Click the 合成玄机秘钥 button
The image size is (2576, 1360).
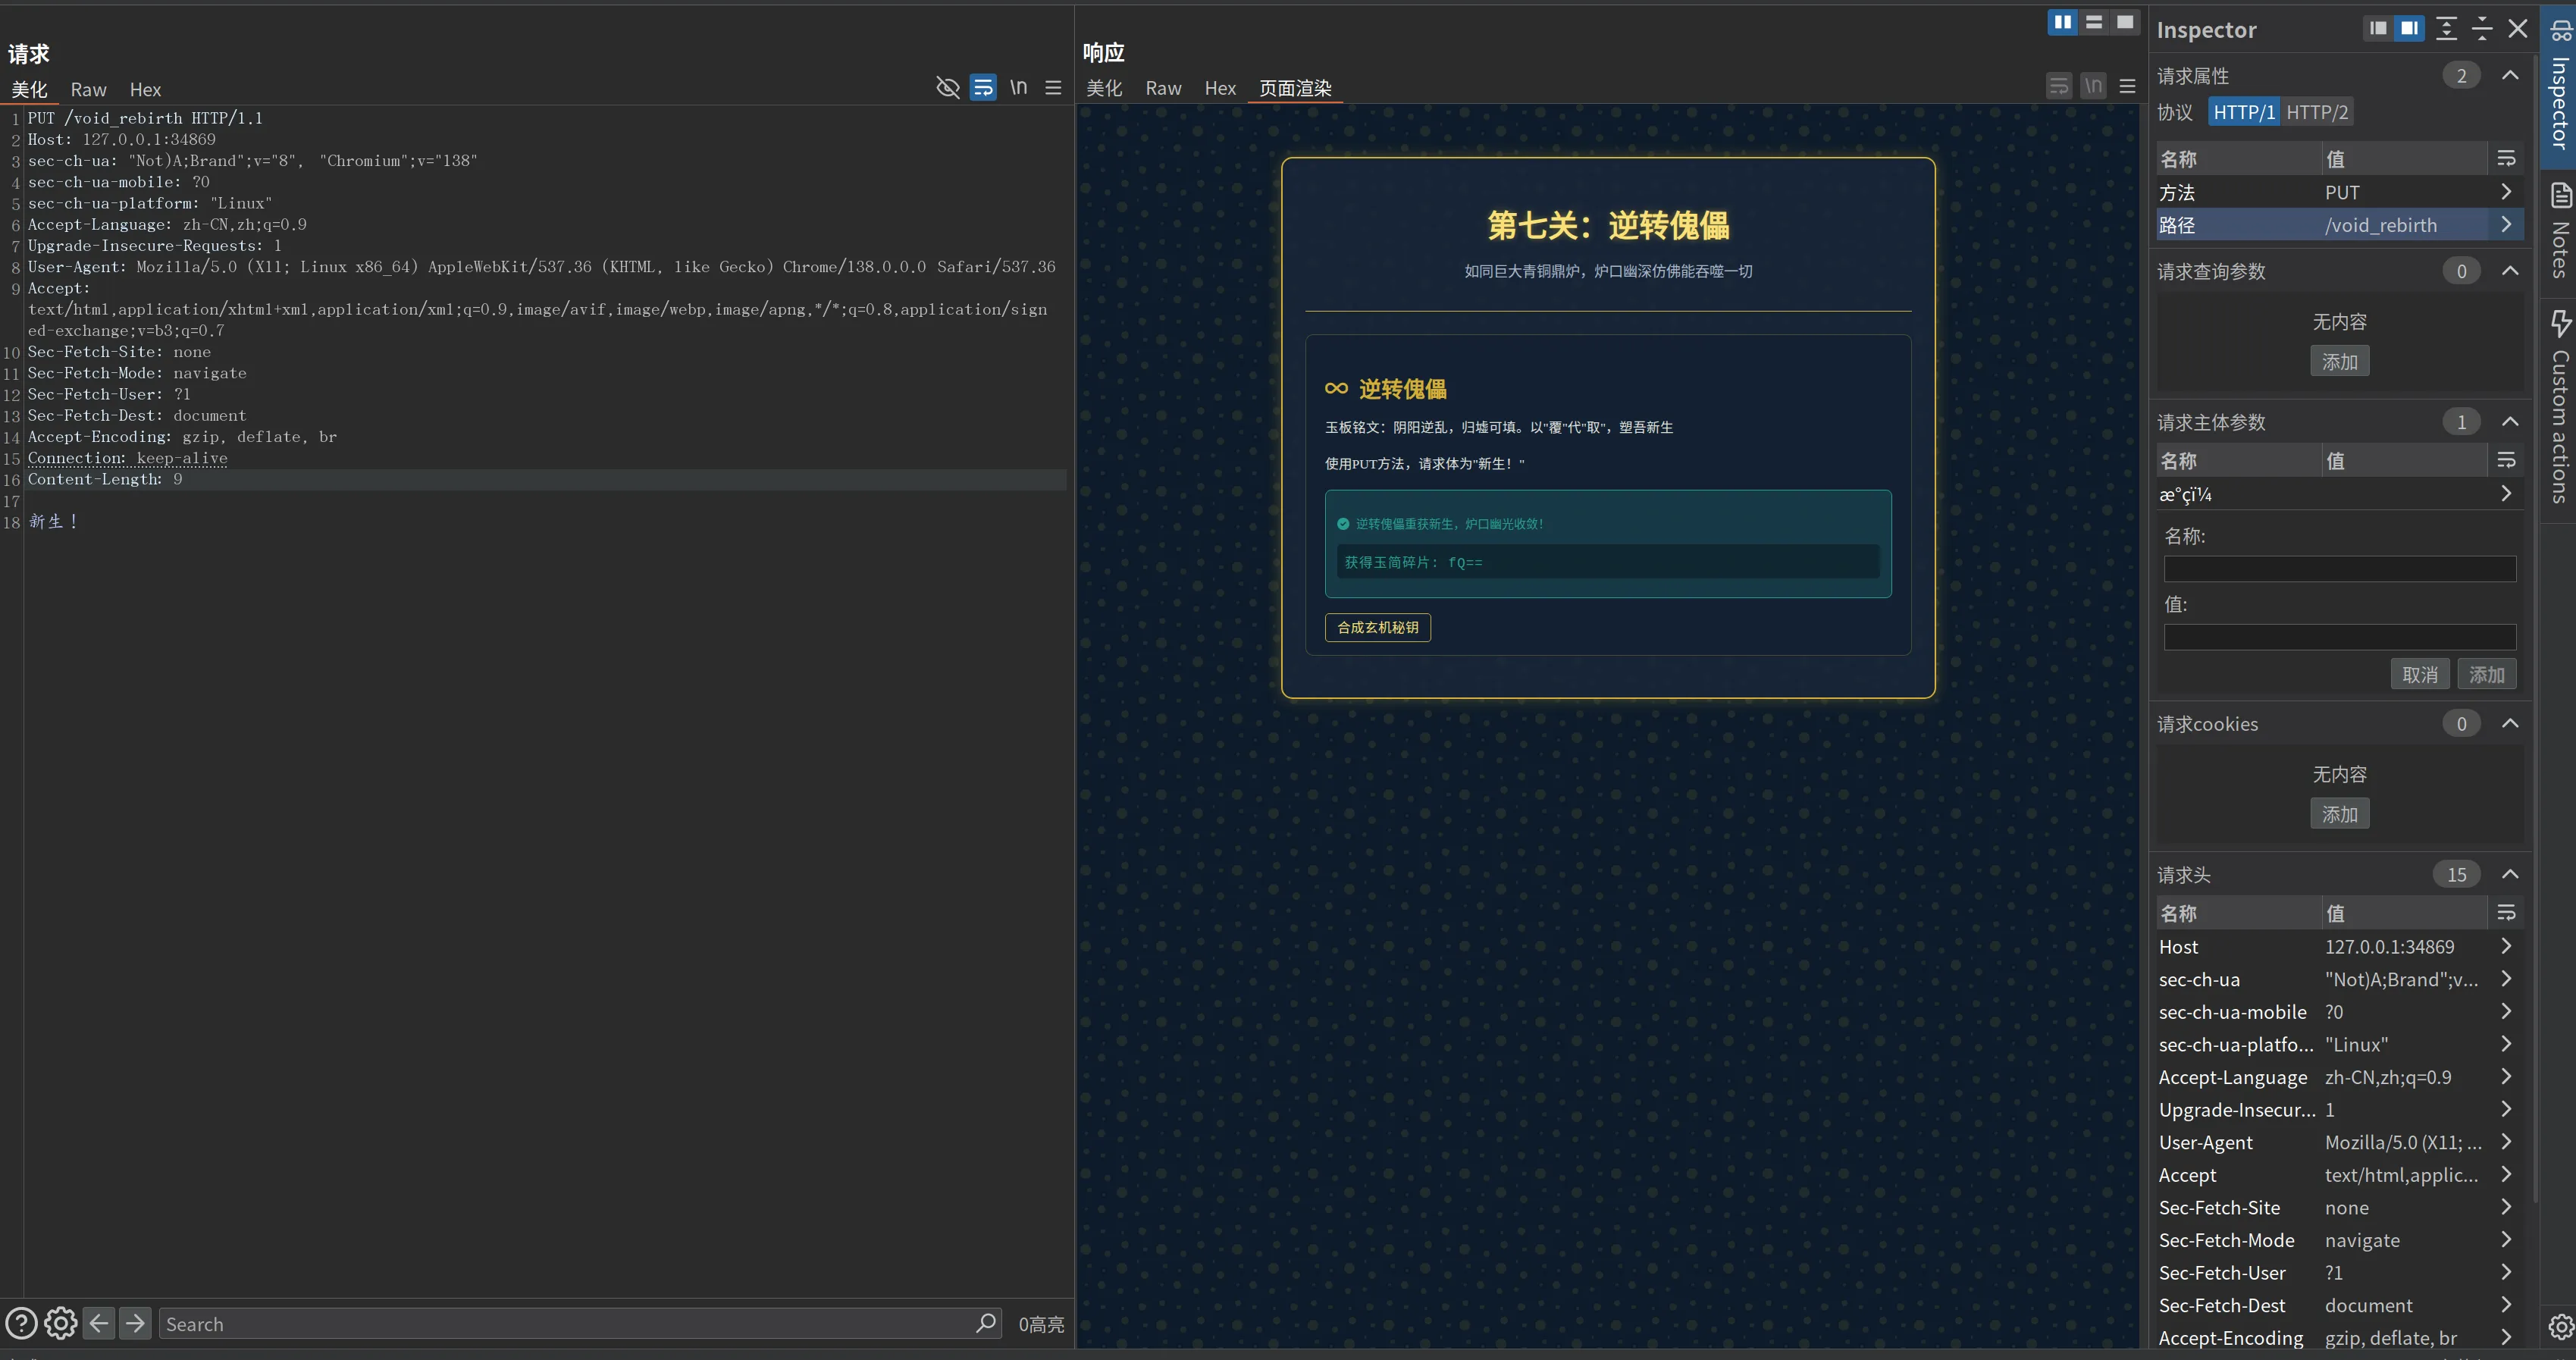tap(1377, 627)
